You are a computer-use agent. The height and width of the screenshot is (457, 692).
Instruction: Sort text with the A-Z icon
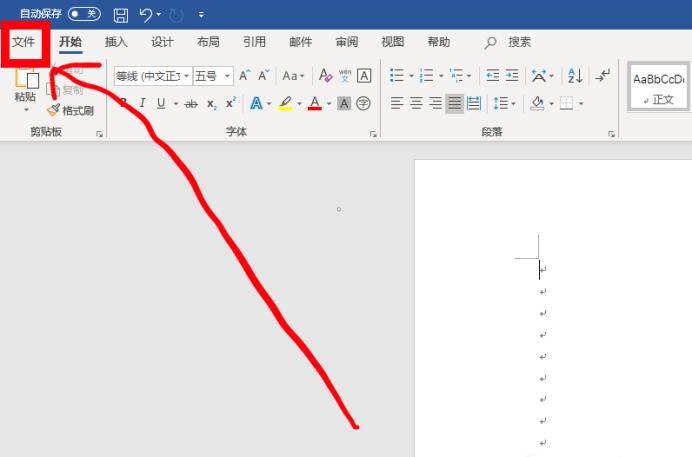575,76
